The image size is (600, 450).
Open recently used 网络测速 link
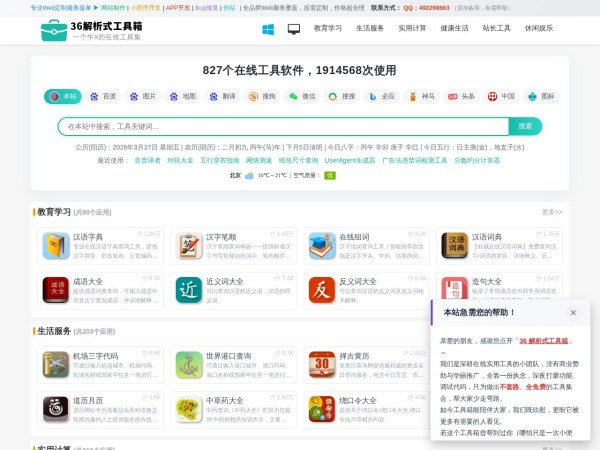point(259,160)
